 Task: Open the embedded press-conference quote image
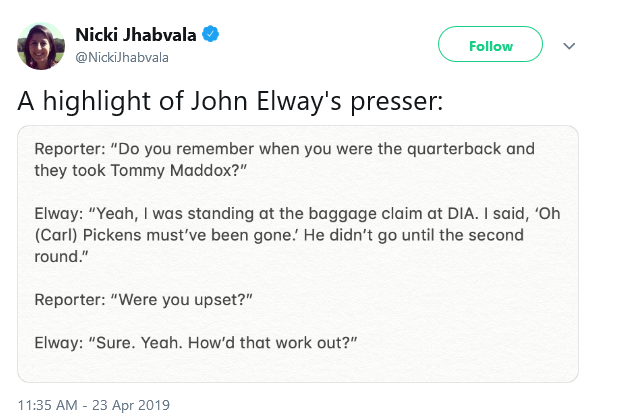pos(298,254)
